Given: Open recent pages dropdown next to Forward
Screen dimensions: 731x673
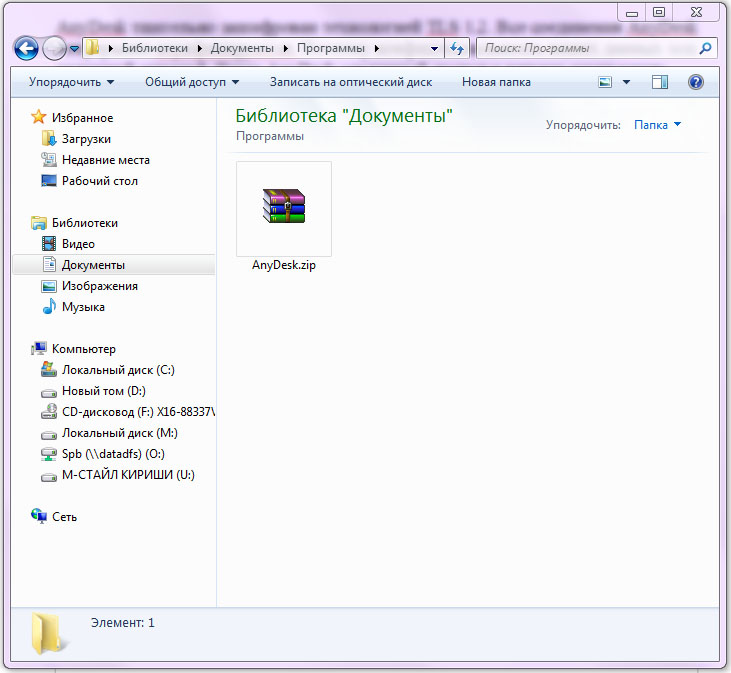Looking at the screenshot, I should [x=74, y=48].
